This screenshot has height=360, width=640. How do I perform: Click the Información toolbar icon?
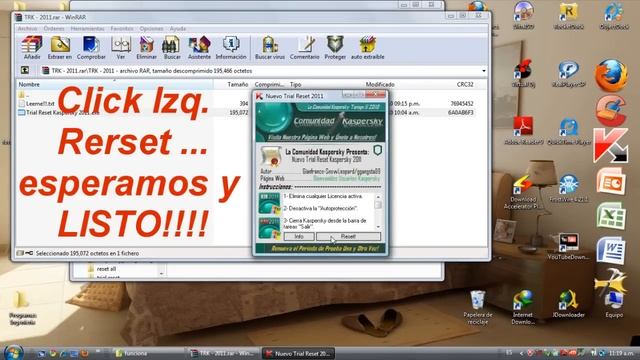pos(231,48)
